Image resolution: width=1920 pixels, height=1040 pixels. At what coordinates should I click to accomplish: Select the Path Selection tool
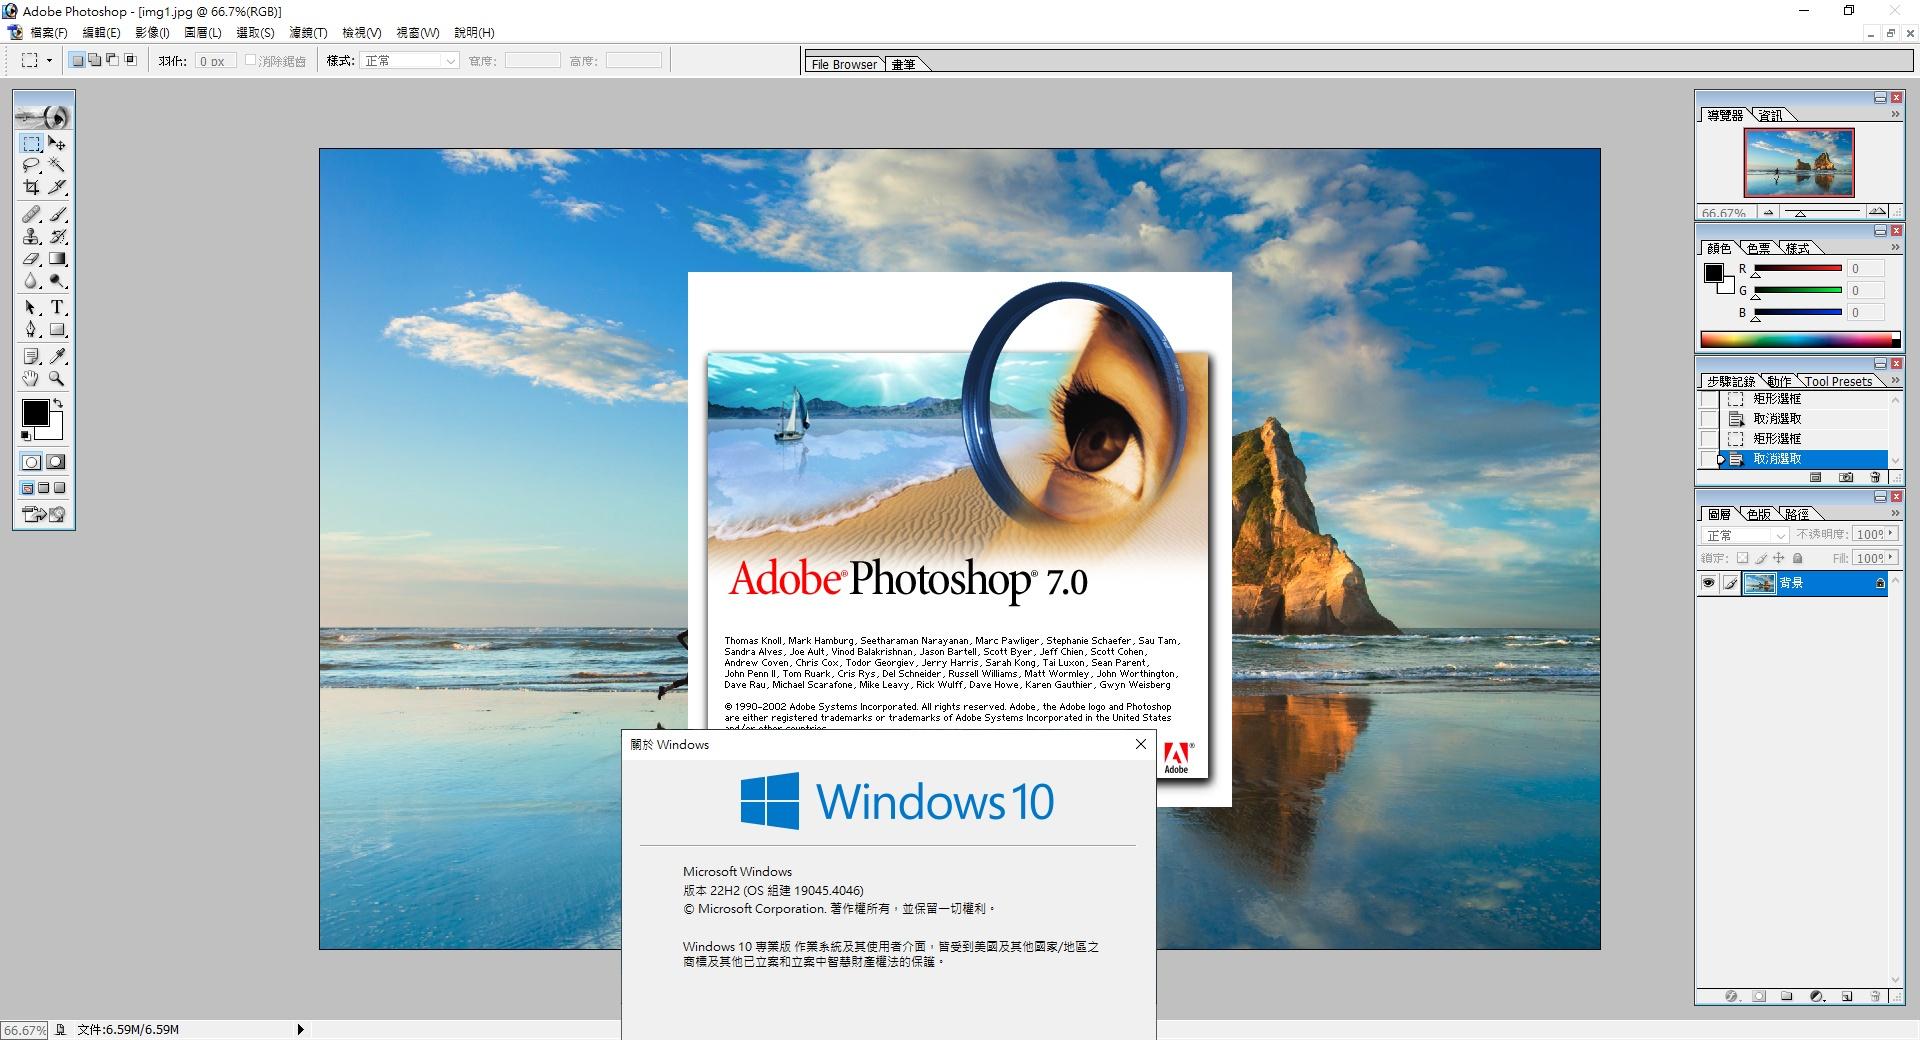[x=32, y=307]
